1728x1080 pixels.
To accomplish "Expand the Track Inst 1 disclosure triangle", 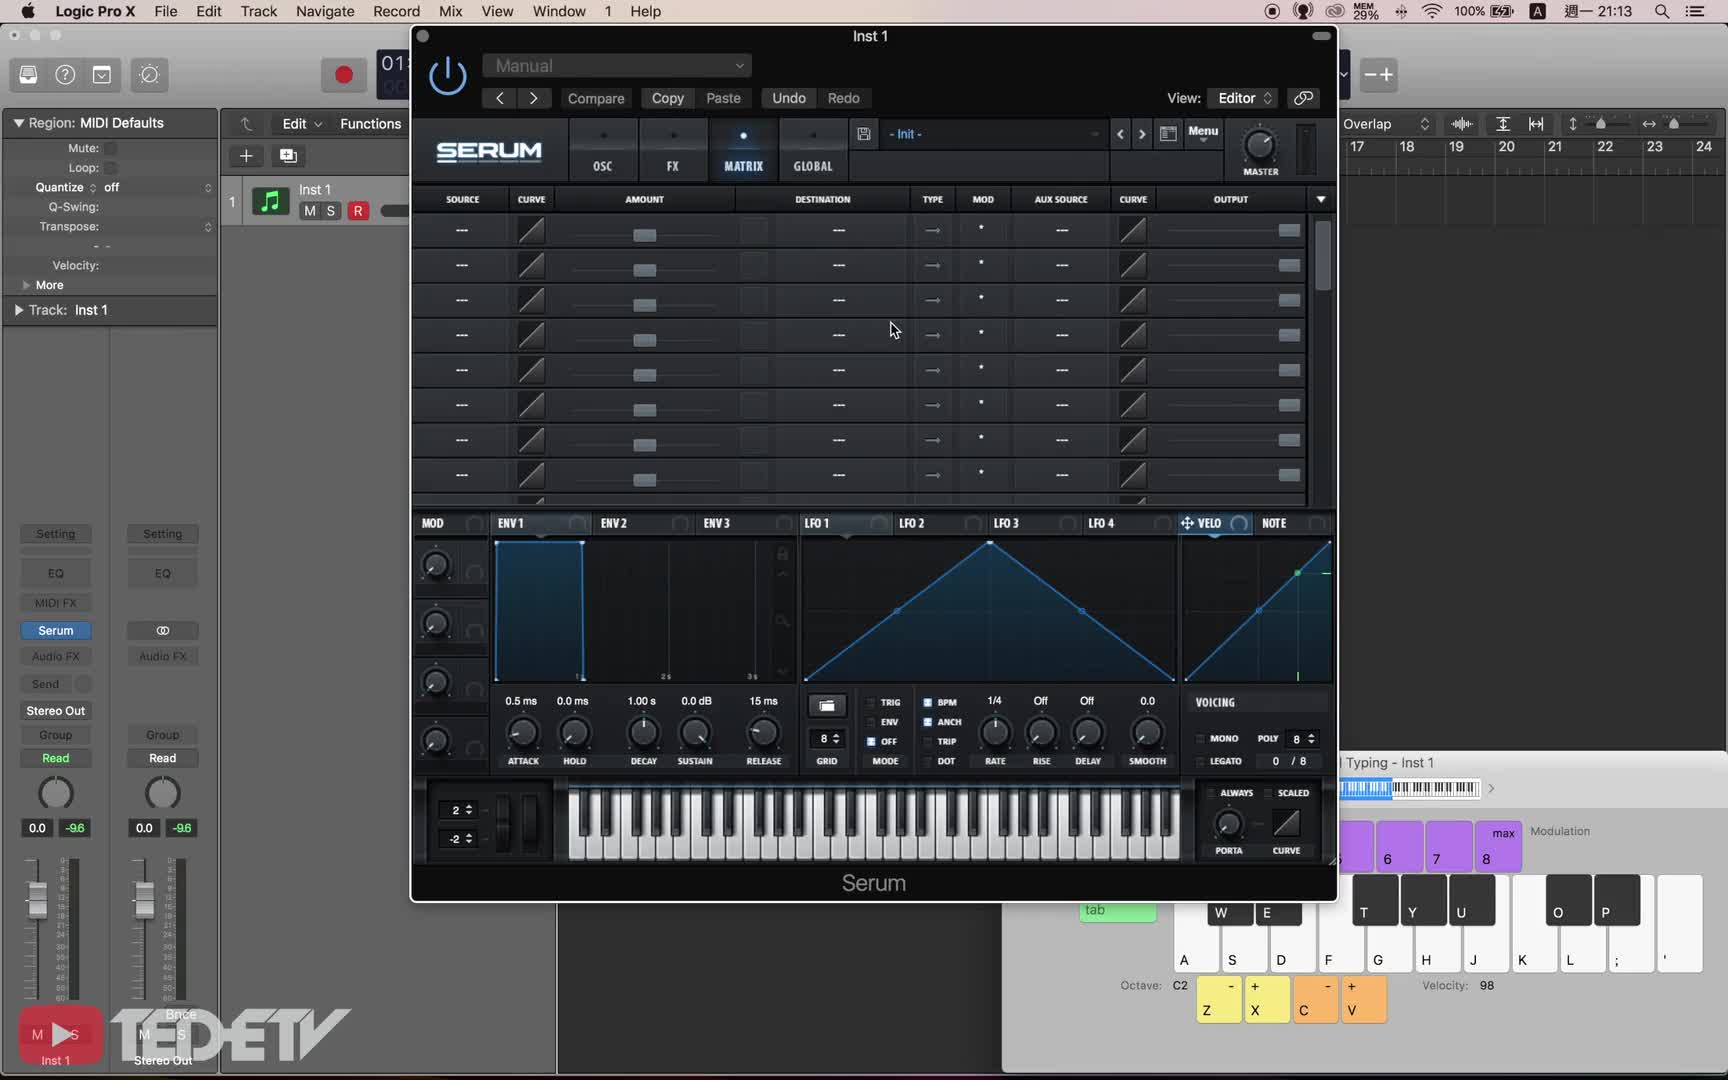I will [x=18, y=310].
